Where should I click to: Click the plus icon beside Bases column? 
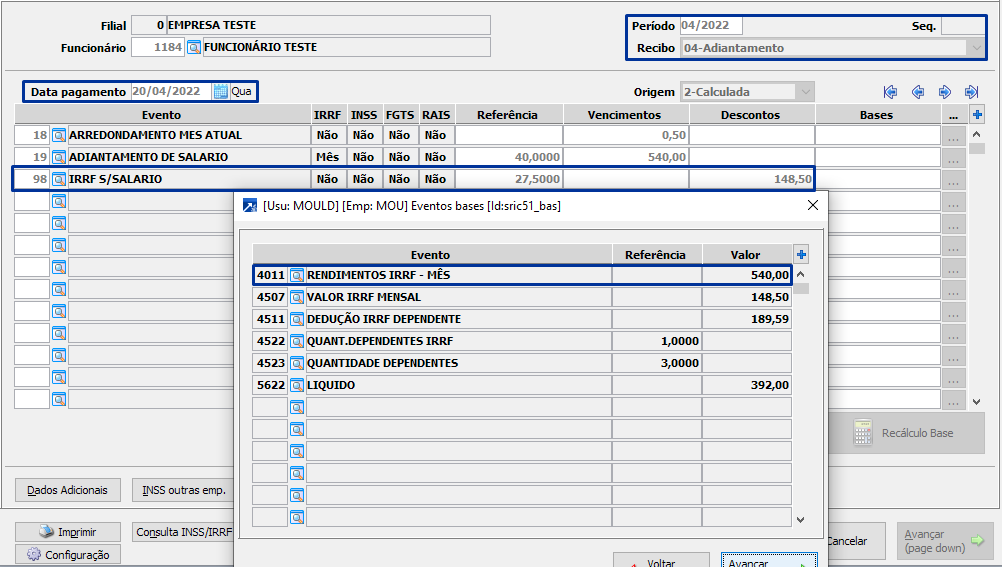pos(978,114)
